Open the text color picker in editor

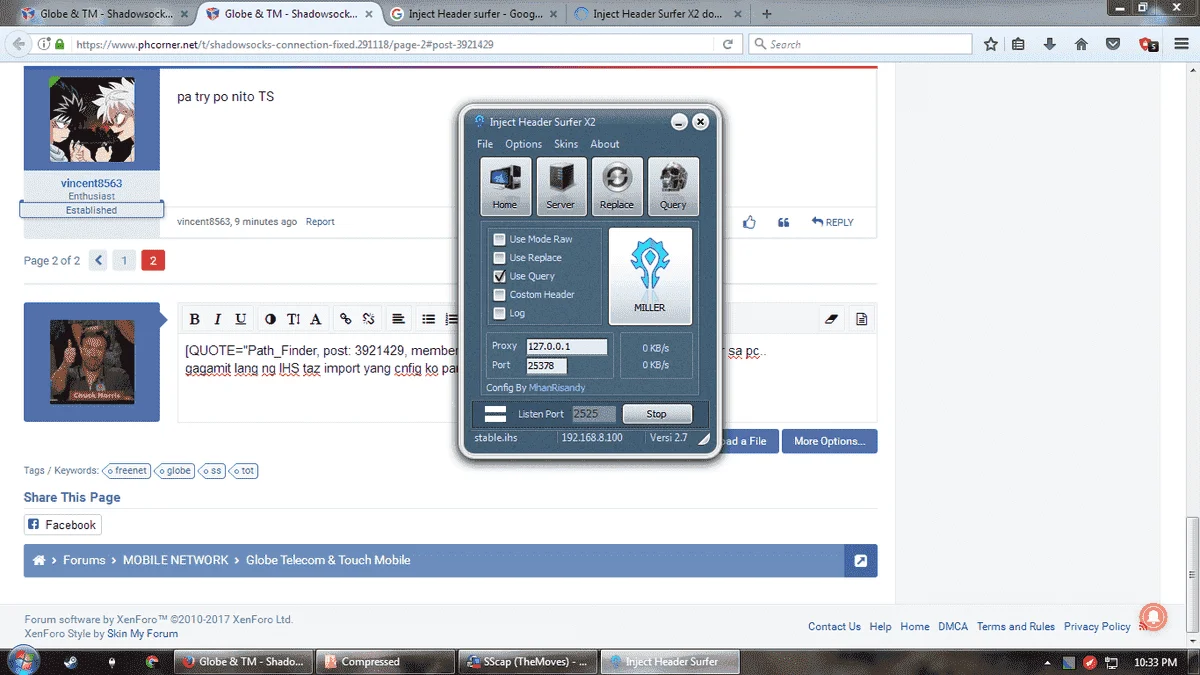pyautogui.click(x=270, y=319)
